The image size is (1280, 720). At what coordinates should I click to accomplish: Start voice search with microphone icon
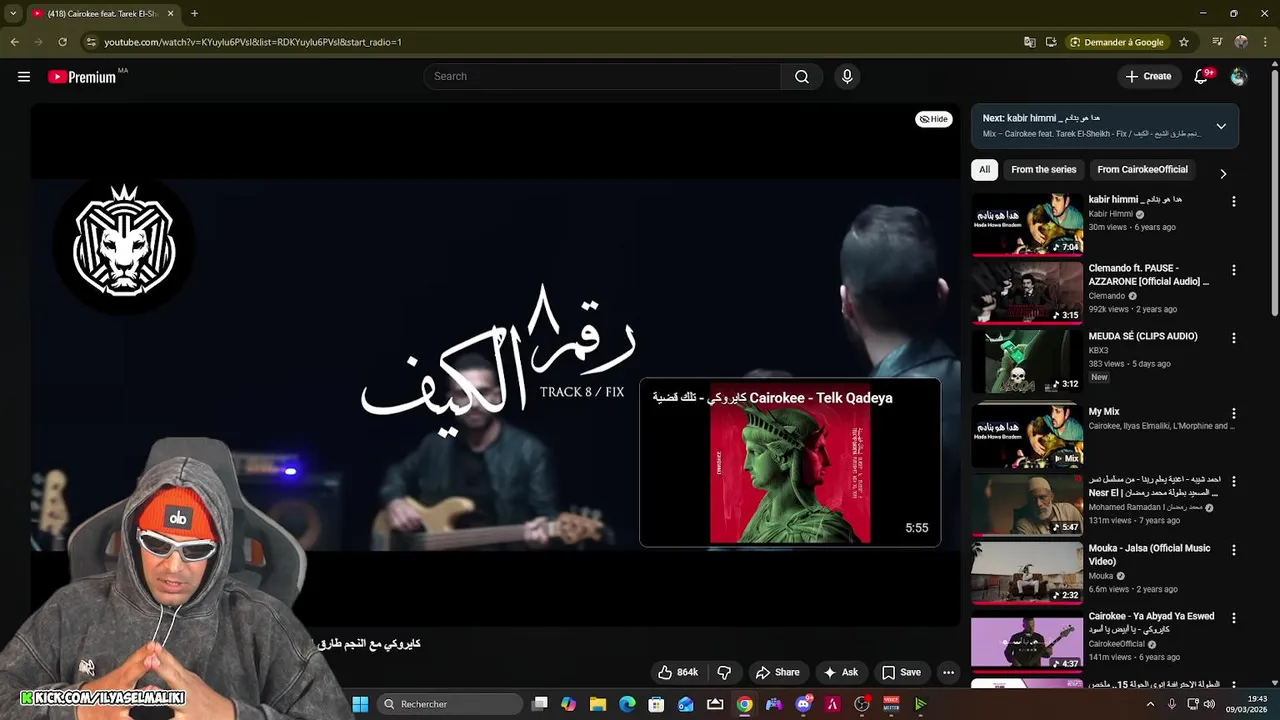pos(847,77)
